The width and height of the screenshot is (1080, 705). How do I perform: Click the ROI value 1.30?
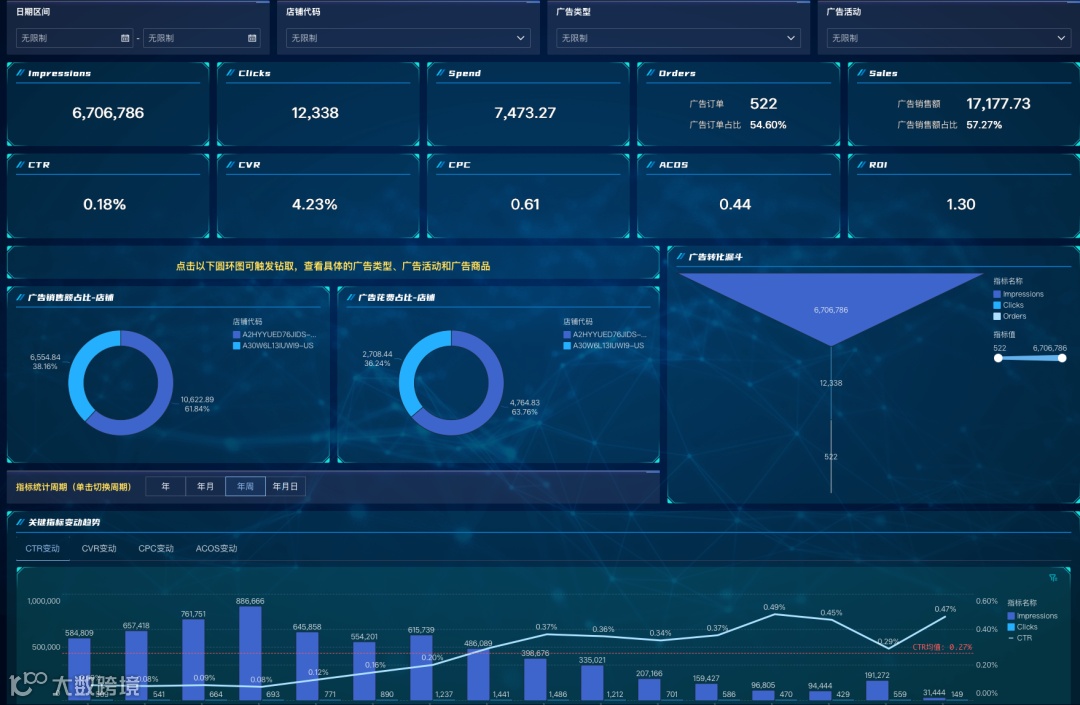tap(961, 204)
